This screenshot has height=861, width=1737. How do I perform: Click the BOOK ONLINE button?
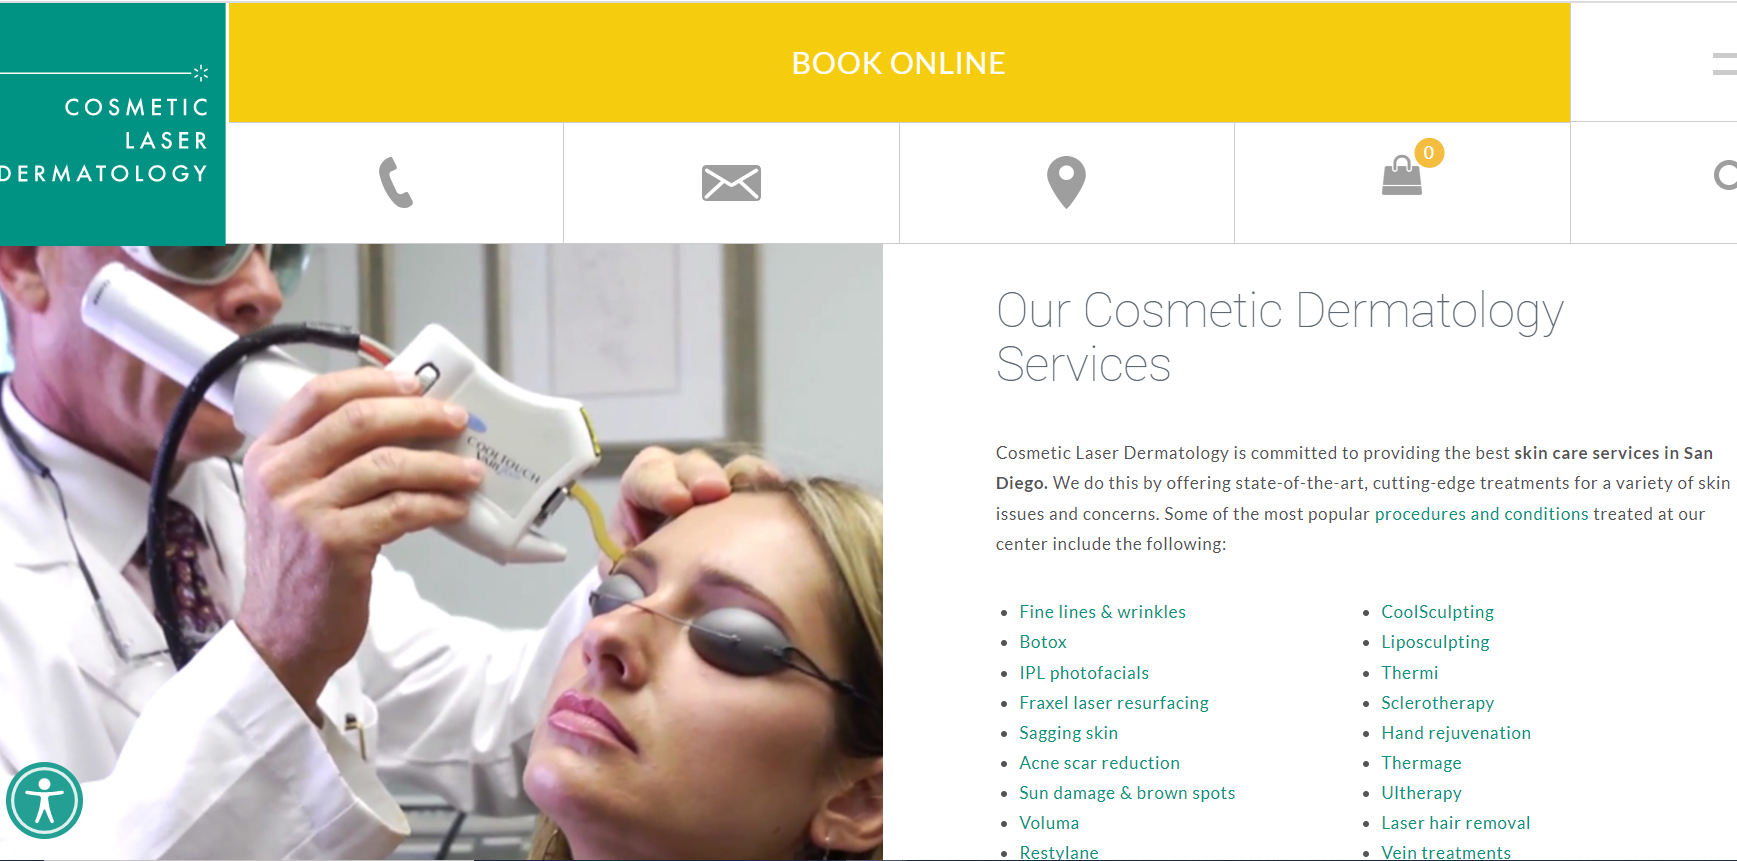[899, 63]
